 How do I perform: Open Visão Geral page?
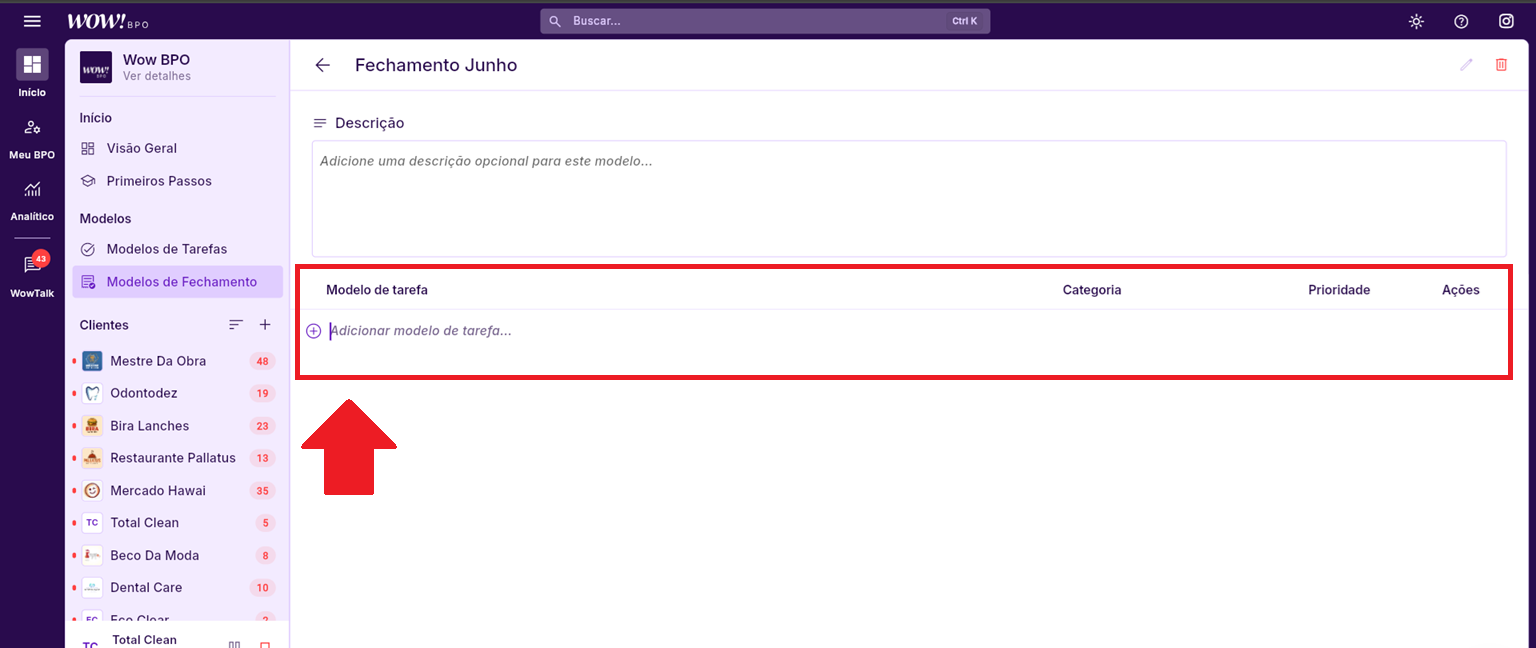point(141,148)
